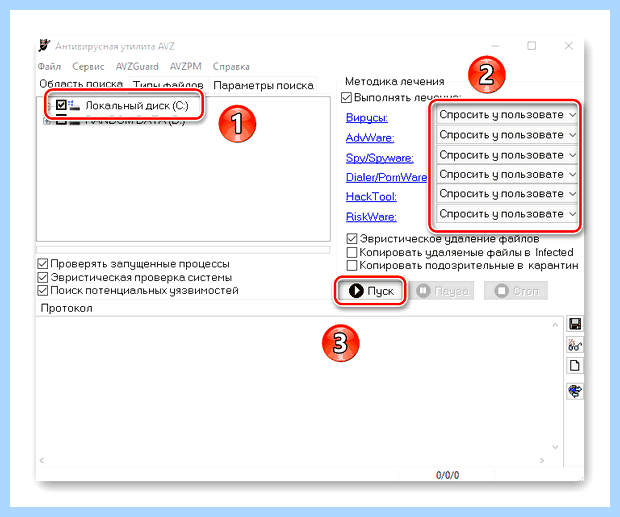Open the HackTool action dropdown

(507, 194)
